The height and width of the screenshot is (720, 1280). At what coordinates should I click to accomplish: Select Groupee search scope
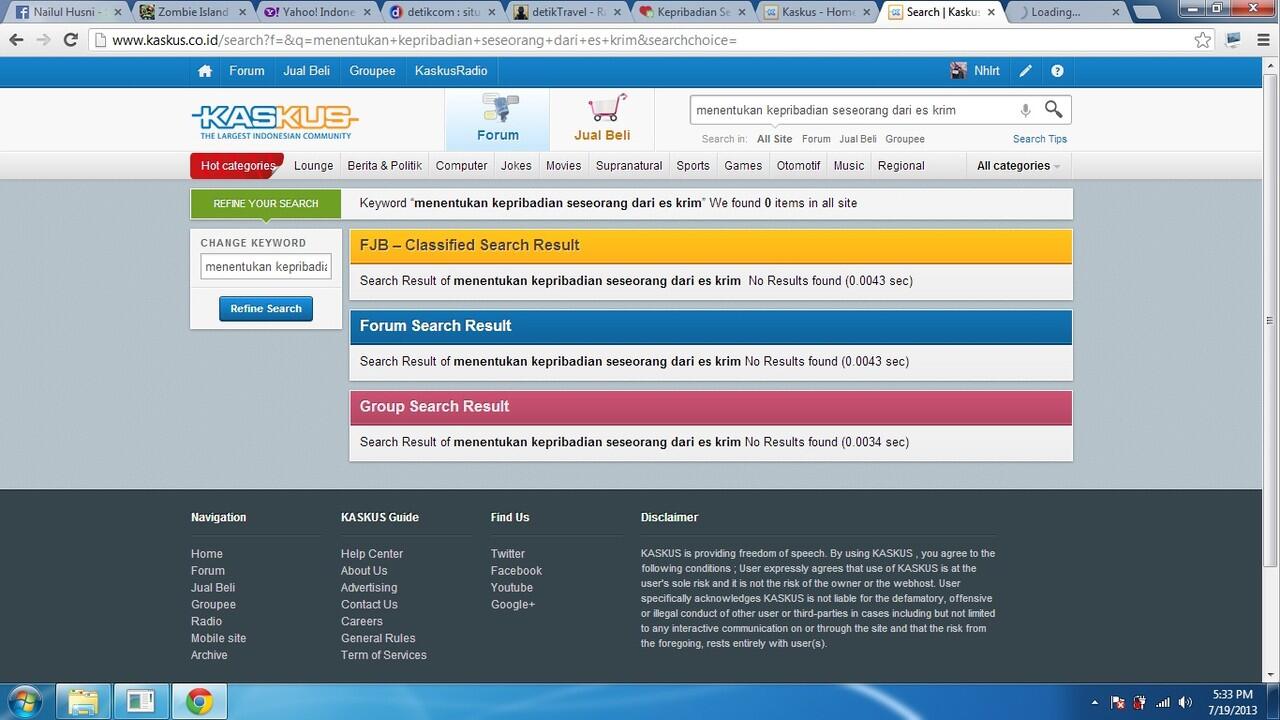(x=905, y=139)
